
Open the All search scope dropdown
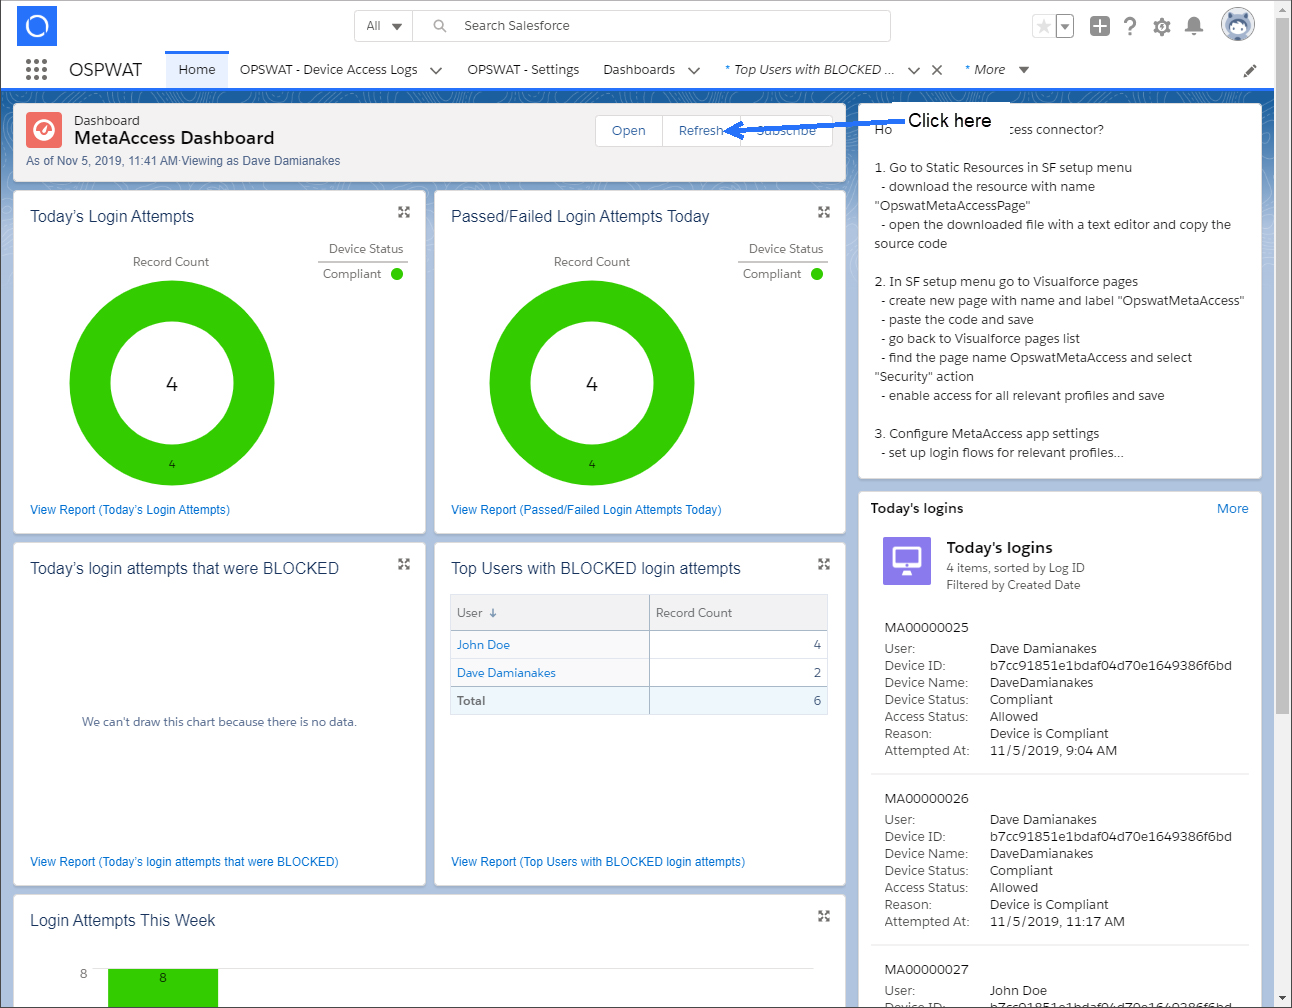click(384, 26)
